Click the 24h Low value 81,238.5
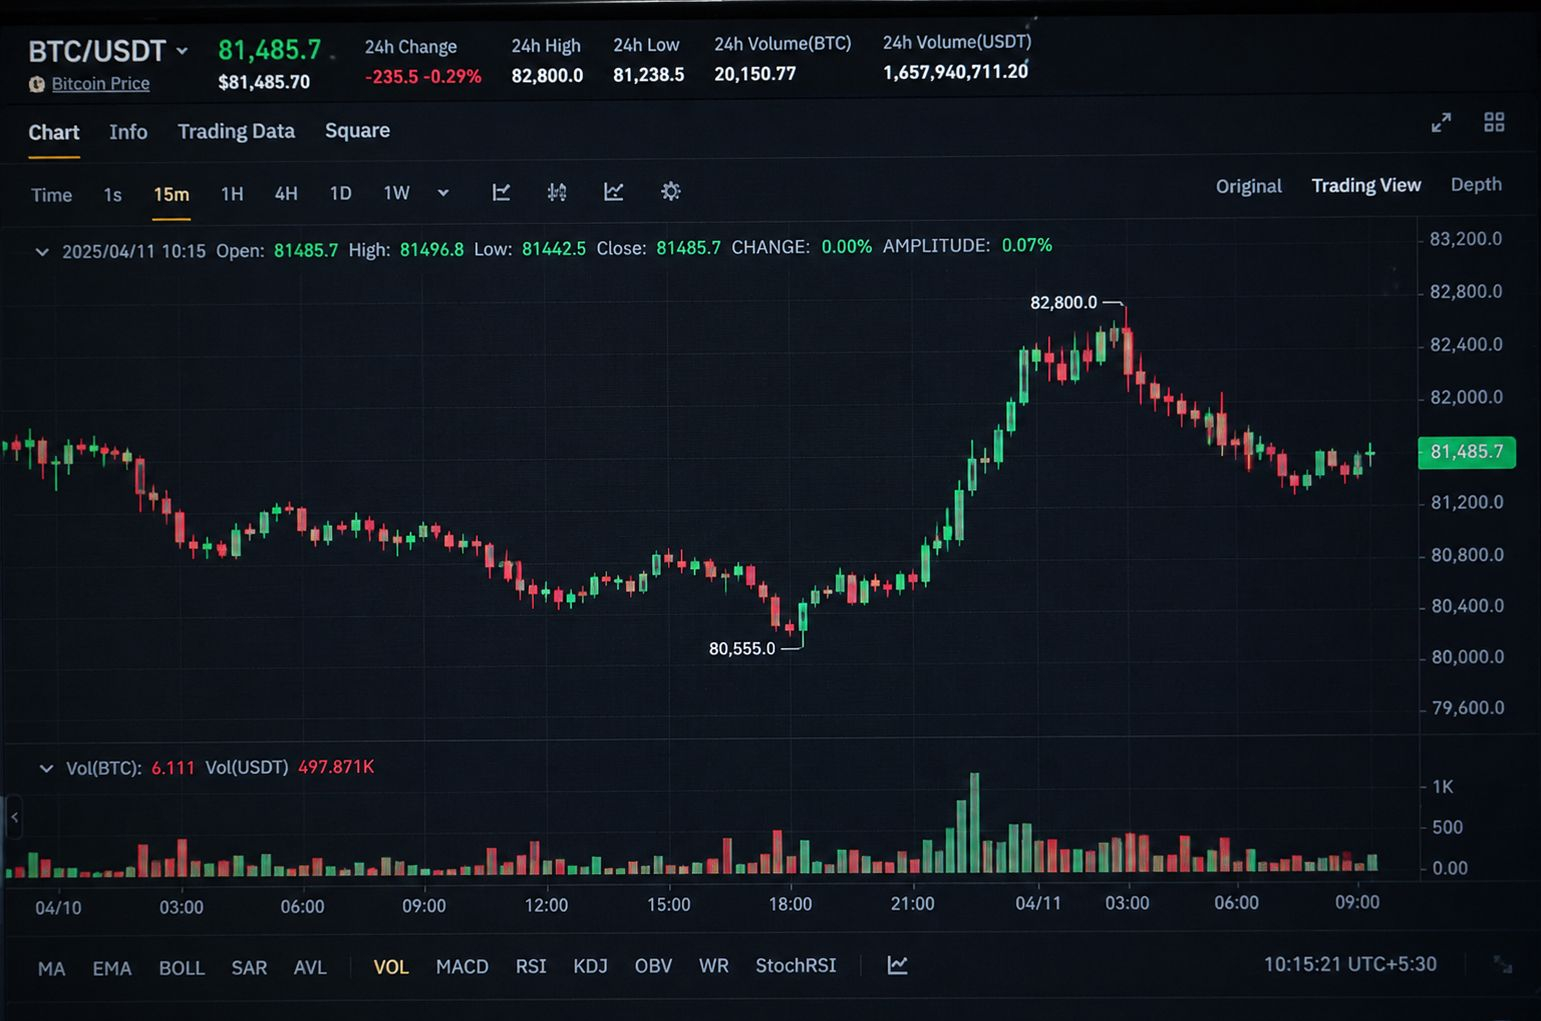Screen dimensions: 1541x1021 coord(649,75)
